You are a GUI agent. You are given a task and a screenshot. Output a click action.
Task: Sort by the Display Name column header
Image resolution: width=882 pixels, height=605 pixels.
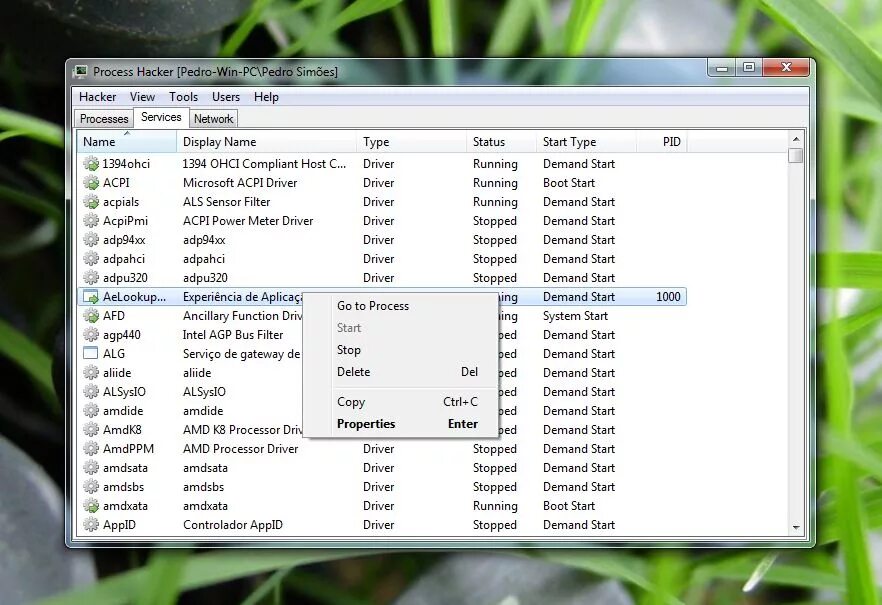267,142
